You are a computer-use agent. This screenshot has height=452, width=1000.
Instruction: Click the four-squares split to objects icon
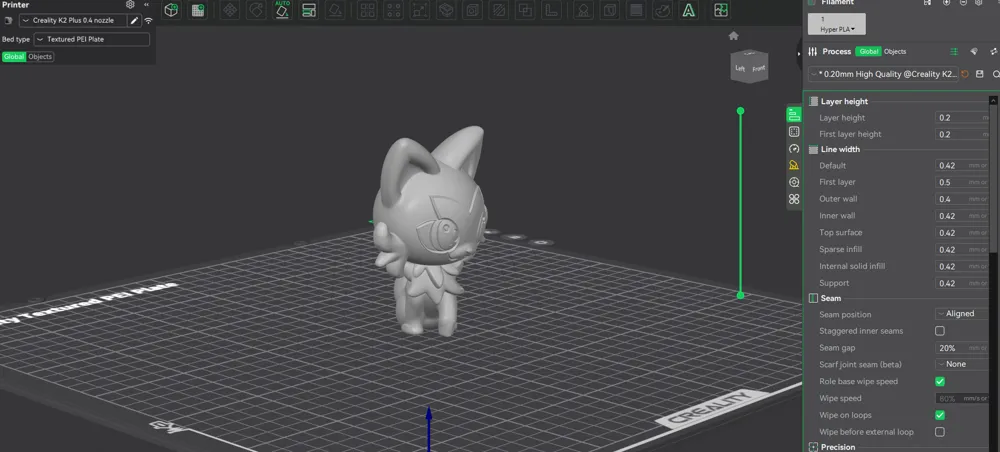click(x=367, y=10)
